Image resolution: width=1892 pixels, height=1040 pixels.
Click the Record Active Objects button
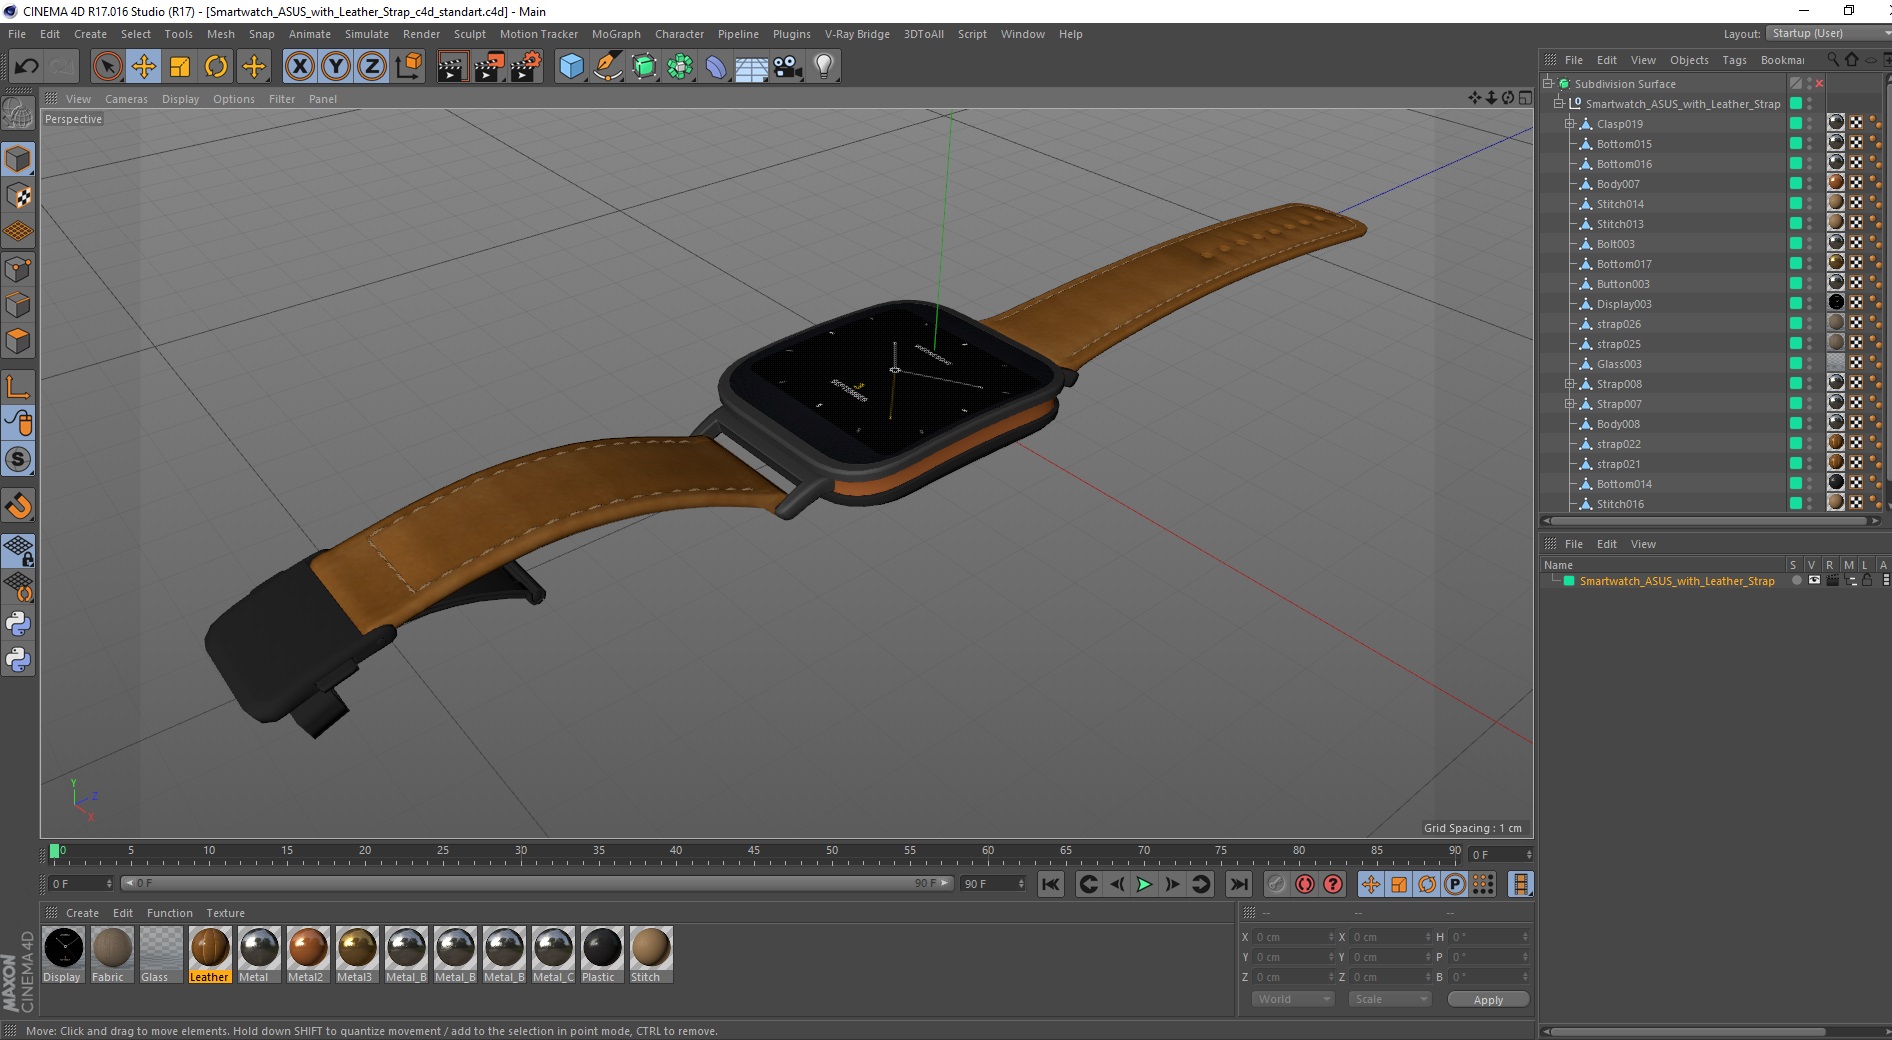pyautogui.click(x=1277, y=884)
